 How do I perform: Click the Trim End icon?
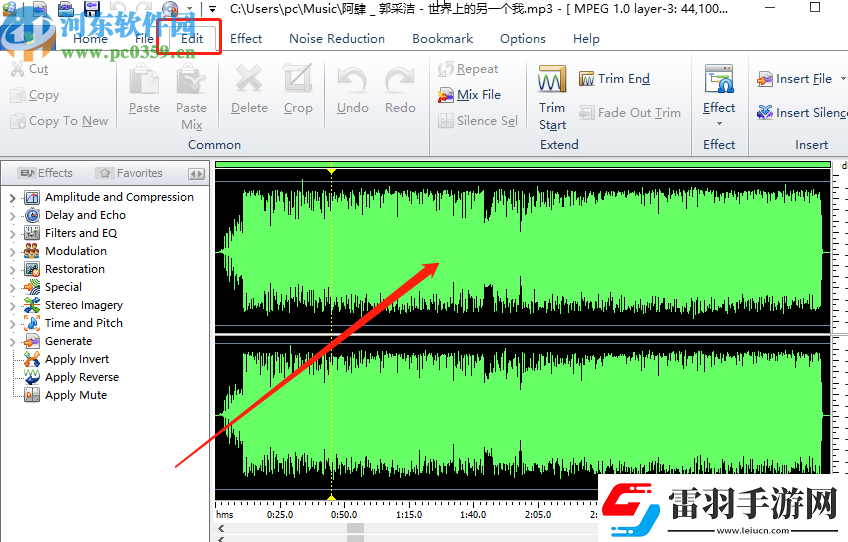pos(586,79)
